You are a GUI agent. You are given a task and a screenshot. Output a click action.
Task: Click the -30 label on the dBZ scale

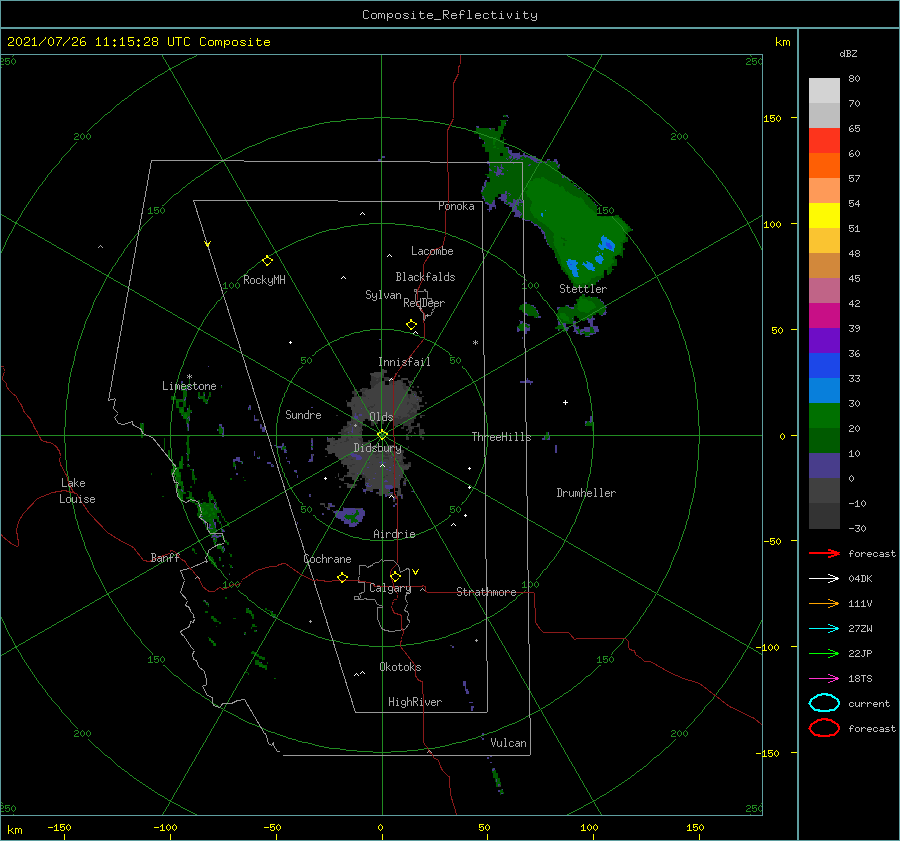coord(857,528)
